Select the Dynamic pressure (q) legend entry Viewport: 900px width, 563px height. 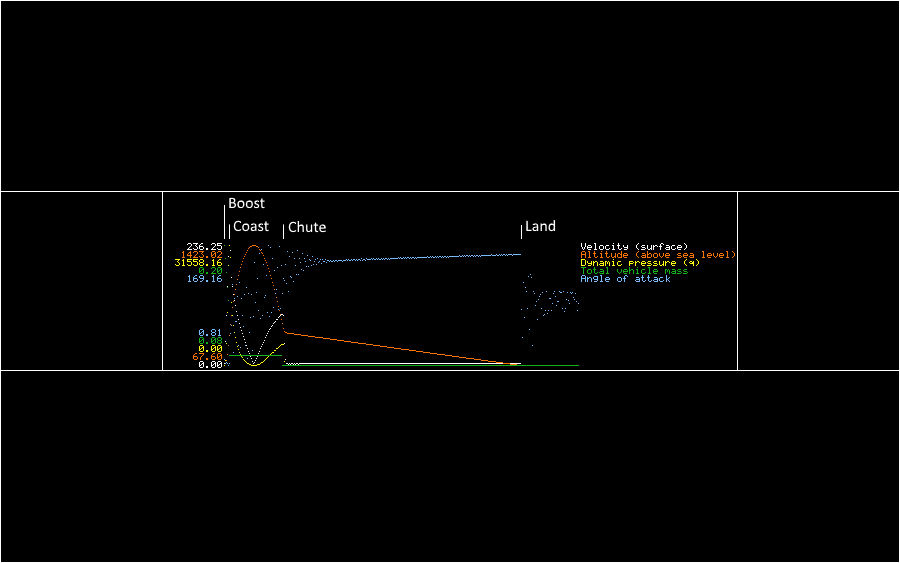pyautogui.click(x=640, y=263)
